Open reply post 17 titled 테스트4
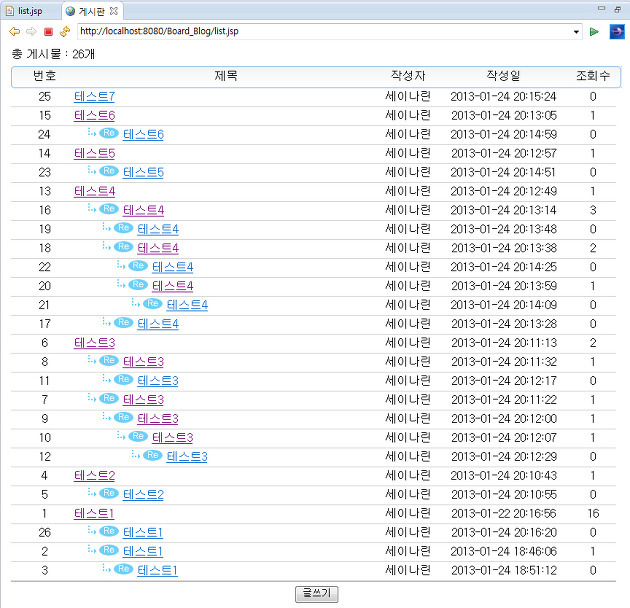Screen dimensions: 630x608 pos(158,324)
